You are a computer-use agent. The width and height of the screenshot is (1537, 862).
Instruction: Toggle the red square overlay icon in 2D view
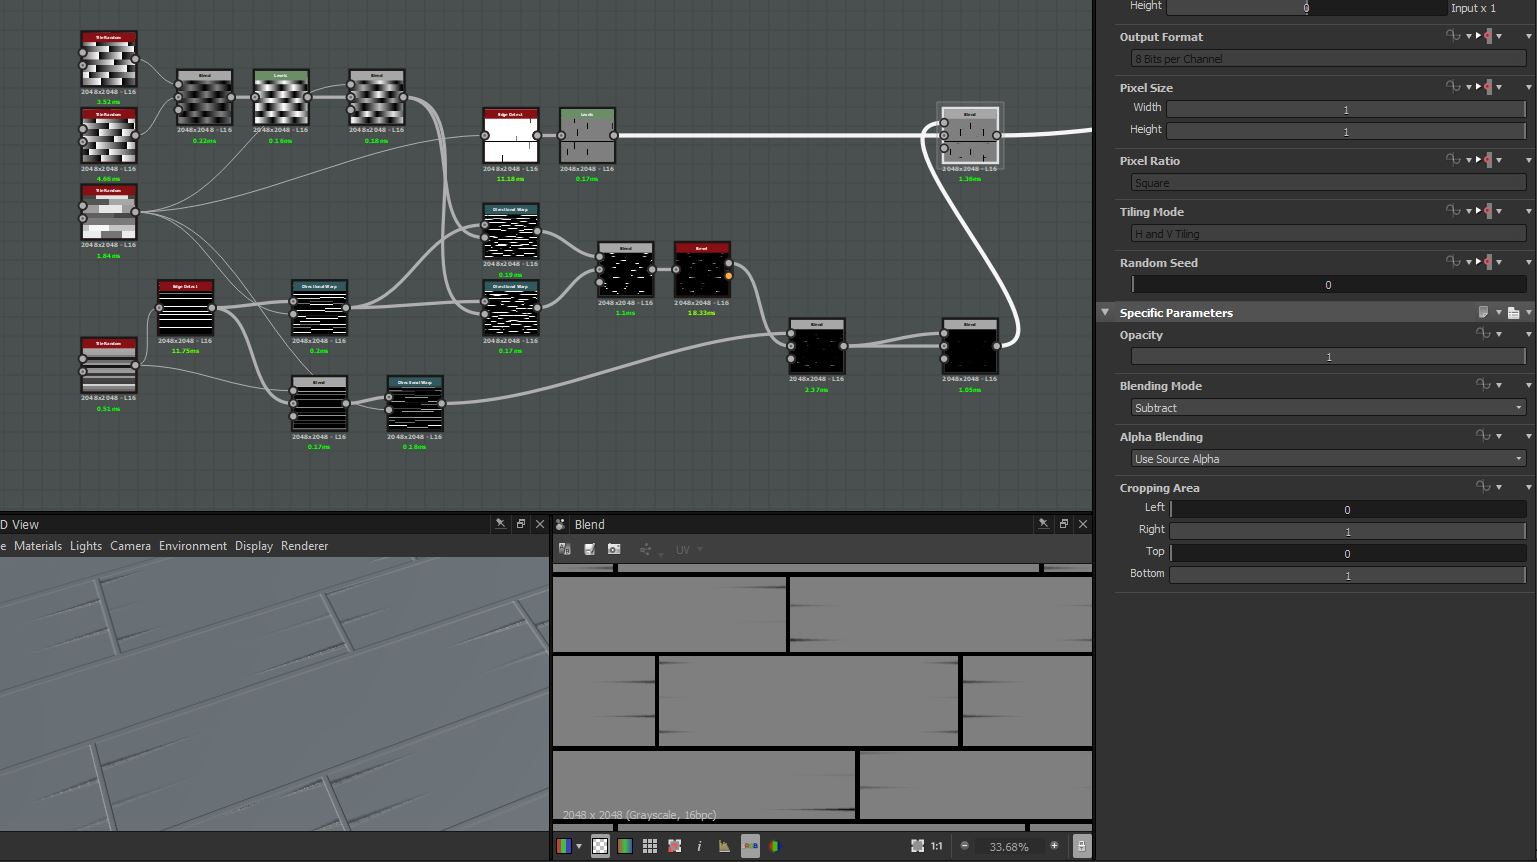[x=675, y=846]
